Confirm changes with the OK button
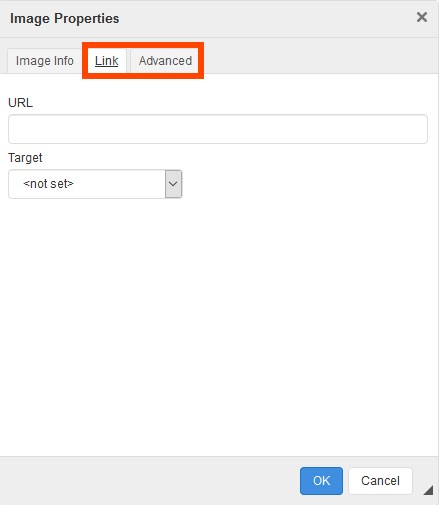 click(x=321, y=481)
